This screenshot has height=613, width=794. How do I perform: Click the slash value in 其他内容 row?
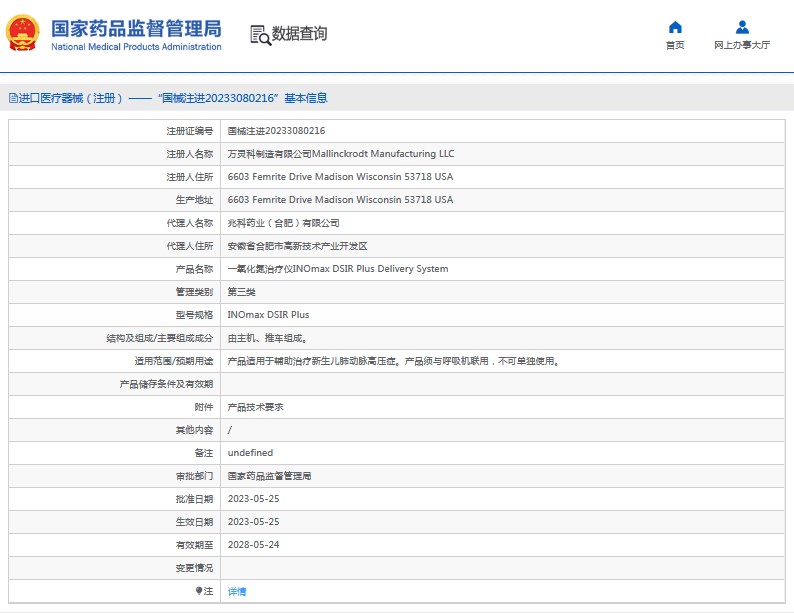(x=230, y=430)
